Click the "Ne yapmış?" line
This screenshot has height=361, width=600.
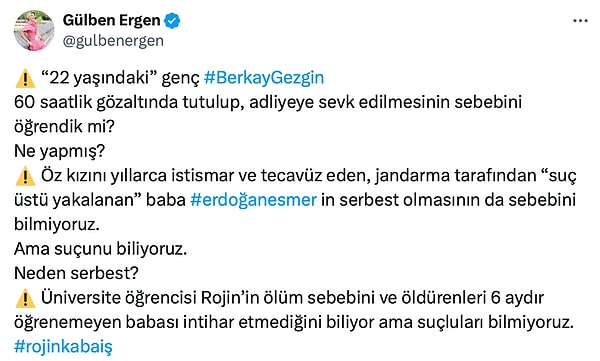click(x=59, y=151)
